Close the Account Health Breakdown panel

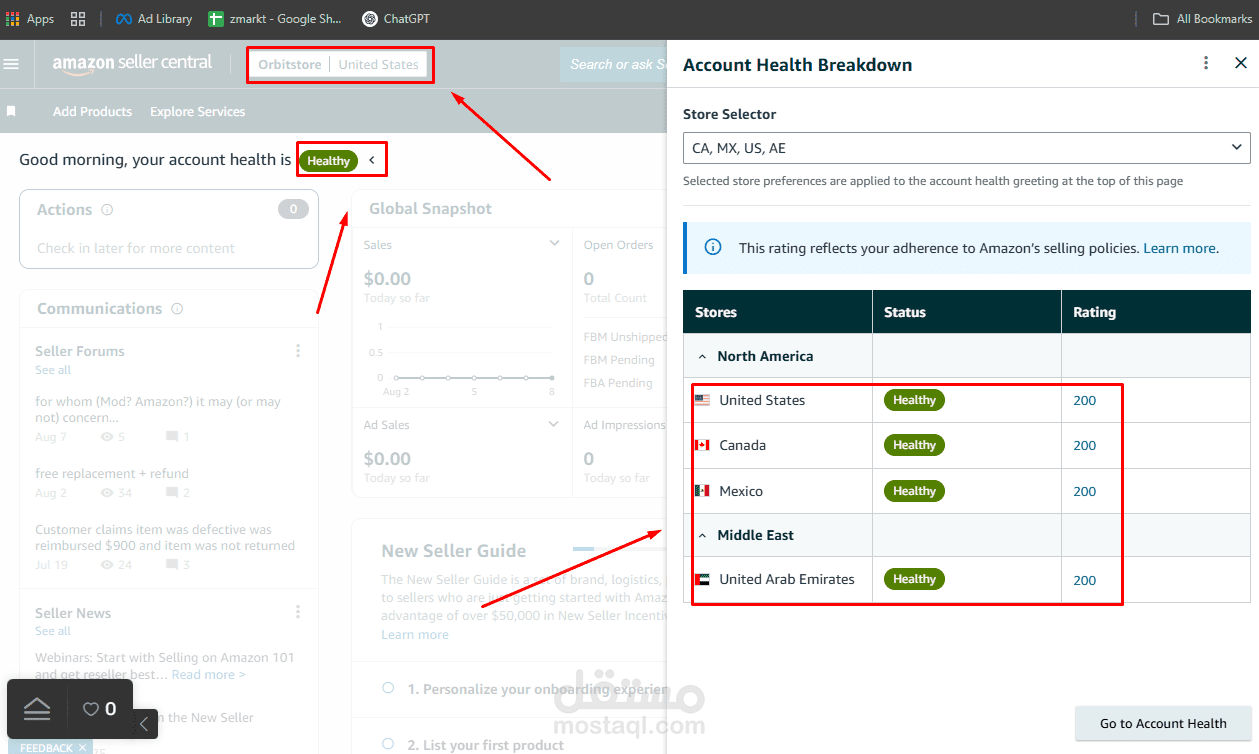(1241, 63)
